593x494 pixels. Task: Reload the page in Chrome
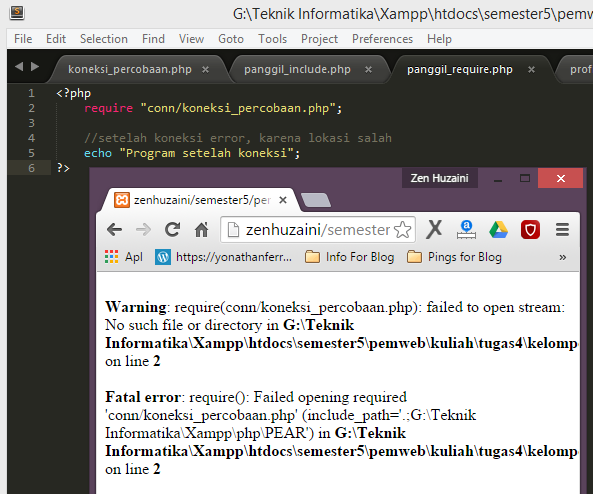[172, 230]
